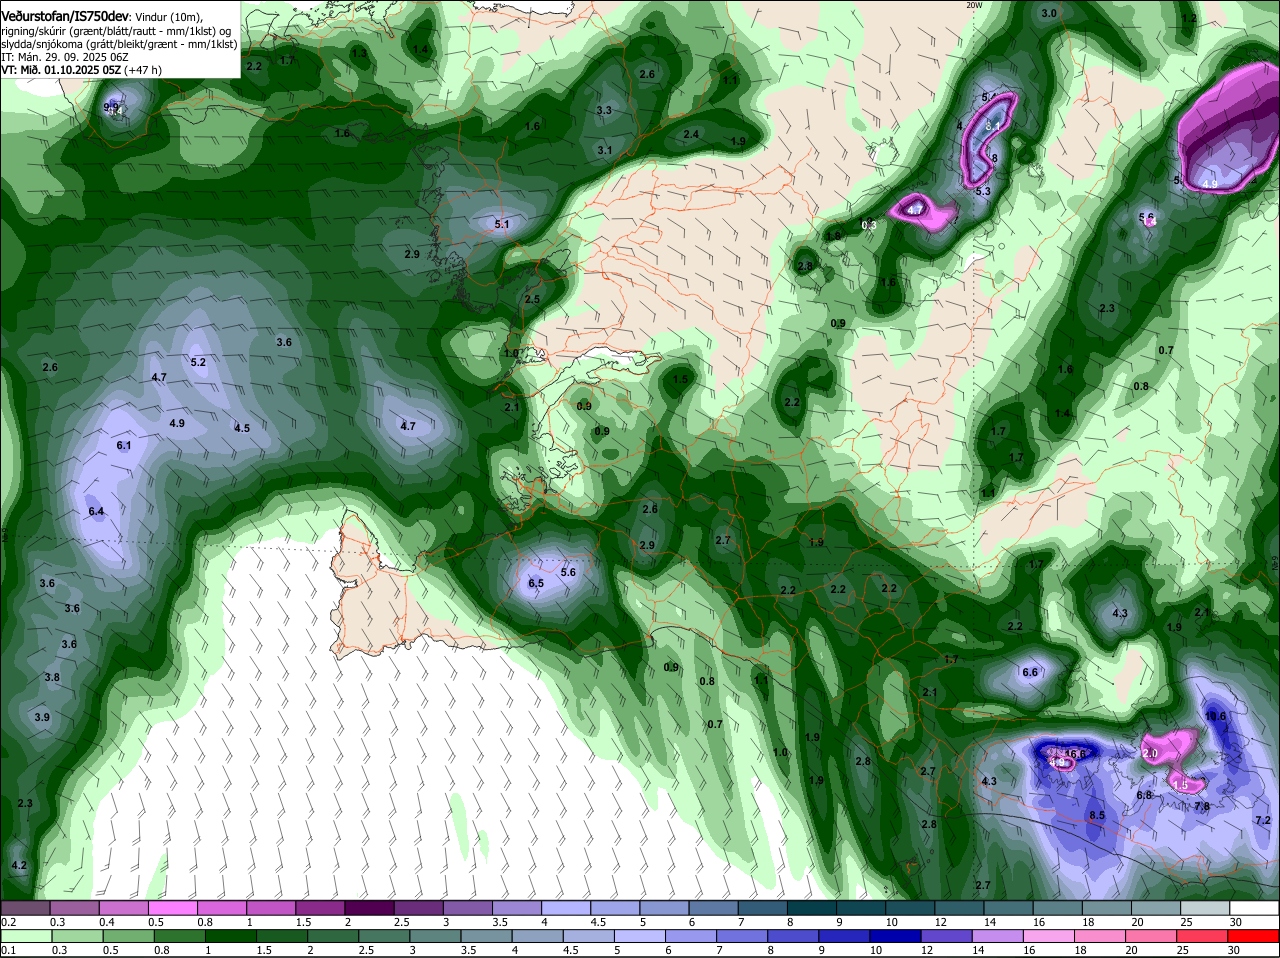Click the 6.1 precipitation value

click(x=124, y=445)
